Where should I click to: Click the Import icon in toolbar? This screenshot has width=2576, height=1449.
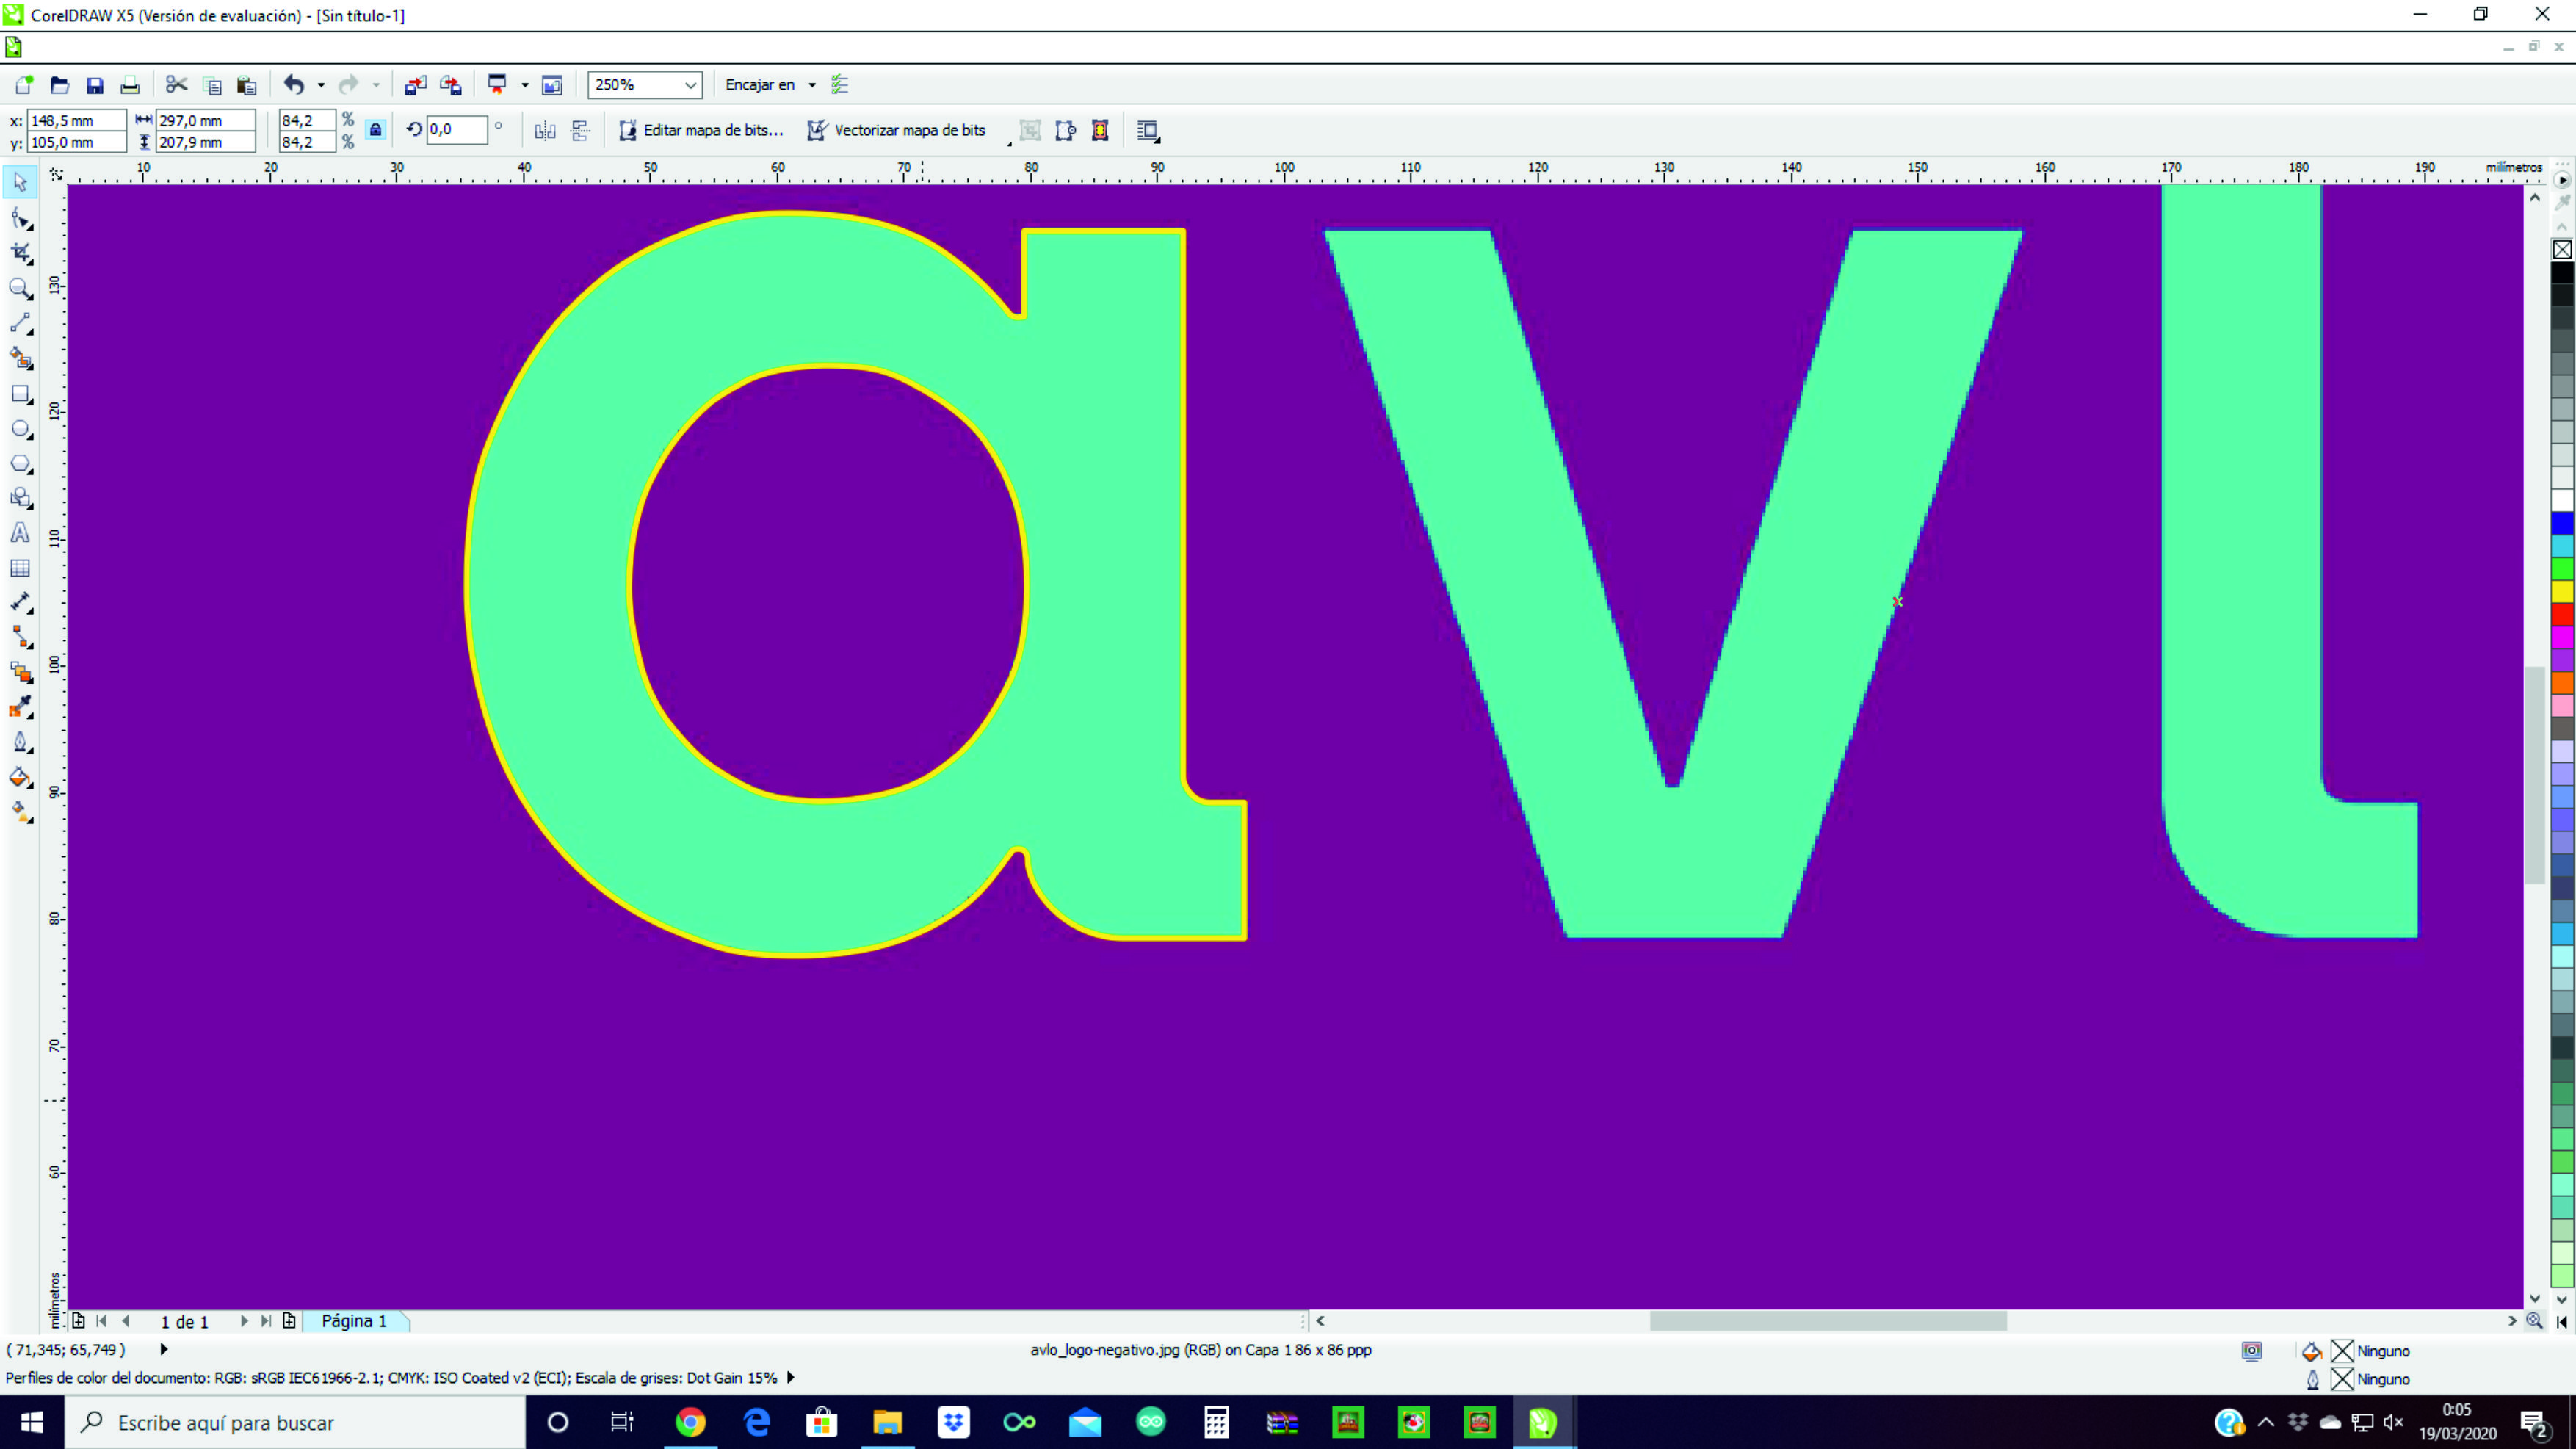pos(415,85)
